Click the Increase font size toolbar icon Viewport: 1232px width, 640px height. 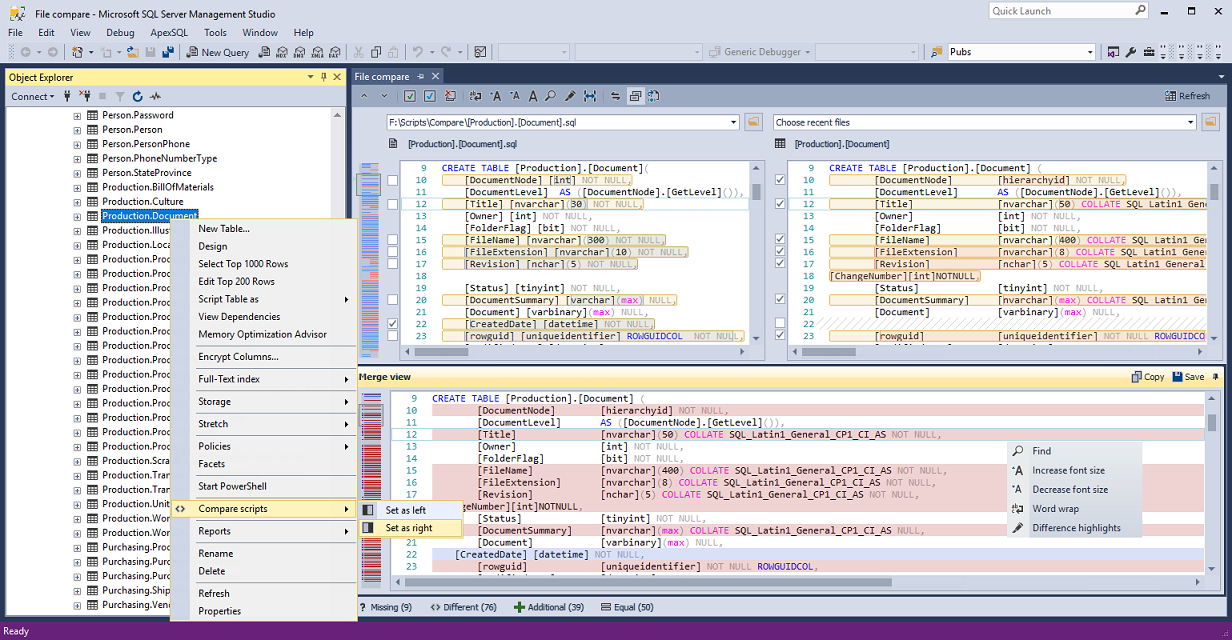pyautogui.click(x=495, y=96)
